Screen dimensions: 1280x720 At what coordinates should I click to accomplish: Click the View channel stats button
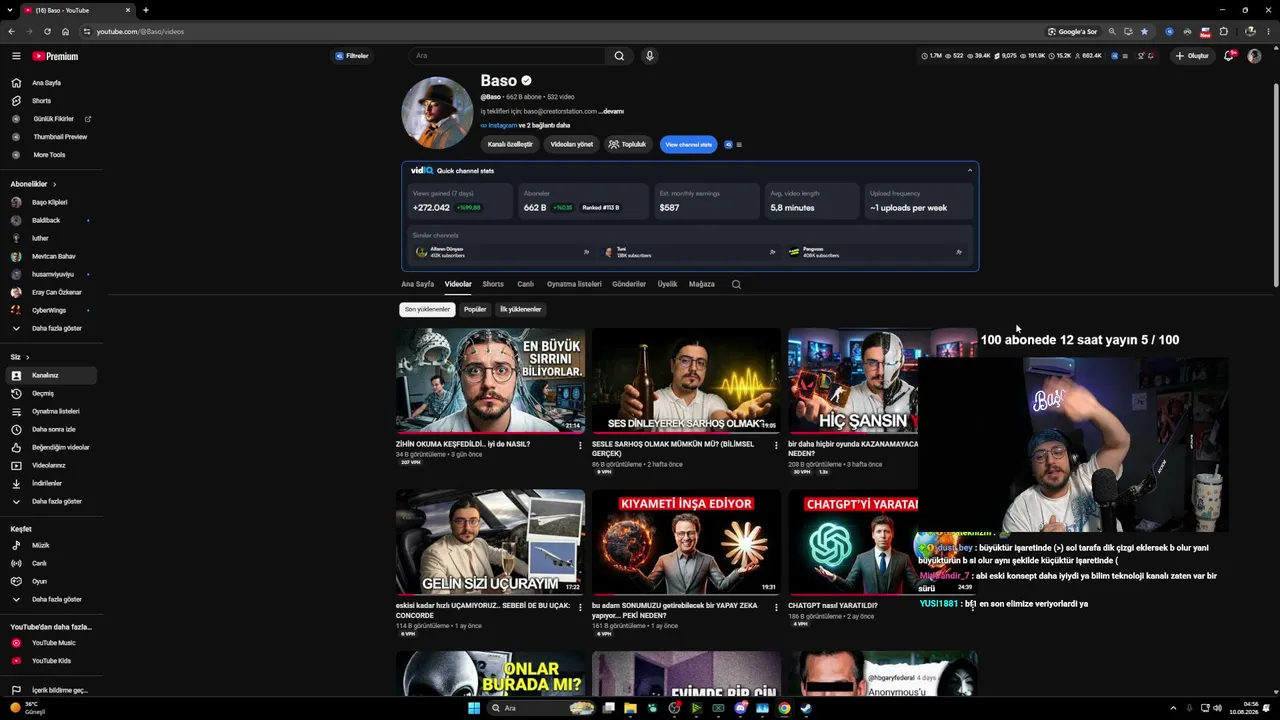point(688,144)
